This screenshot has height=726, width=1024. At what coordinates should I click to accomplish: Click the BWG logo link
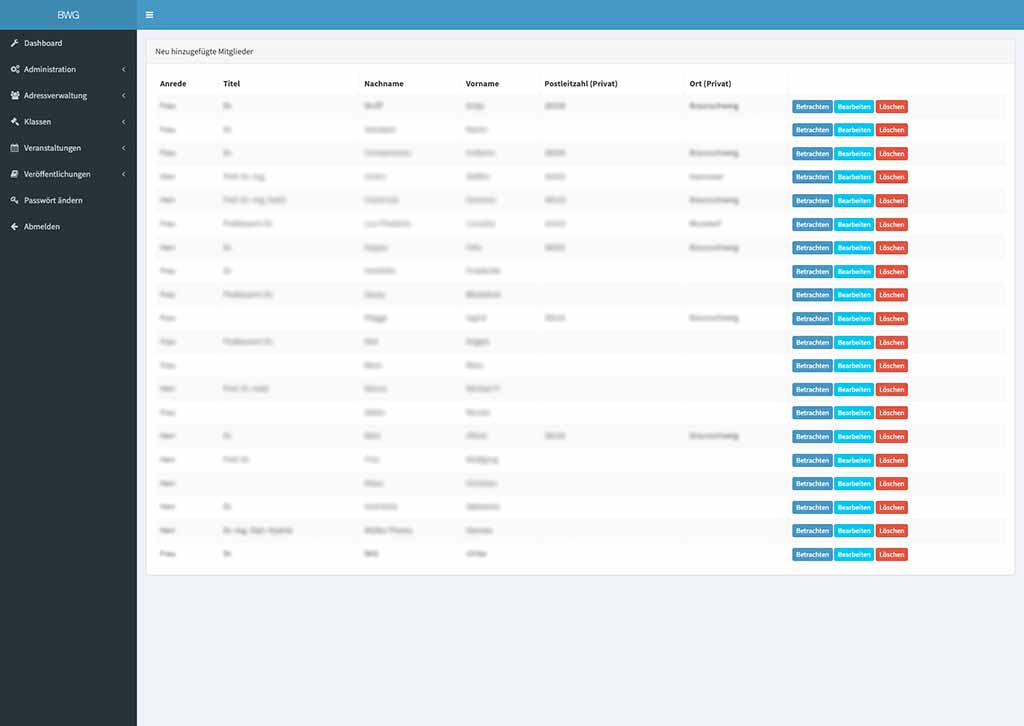click(x=68, y=15)
